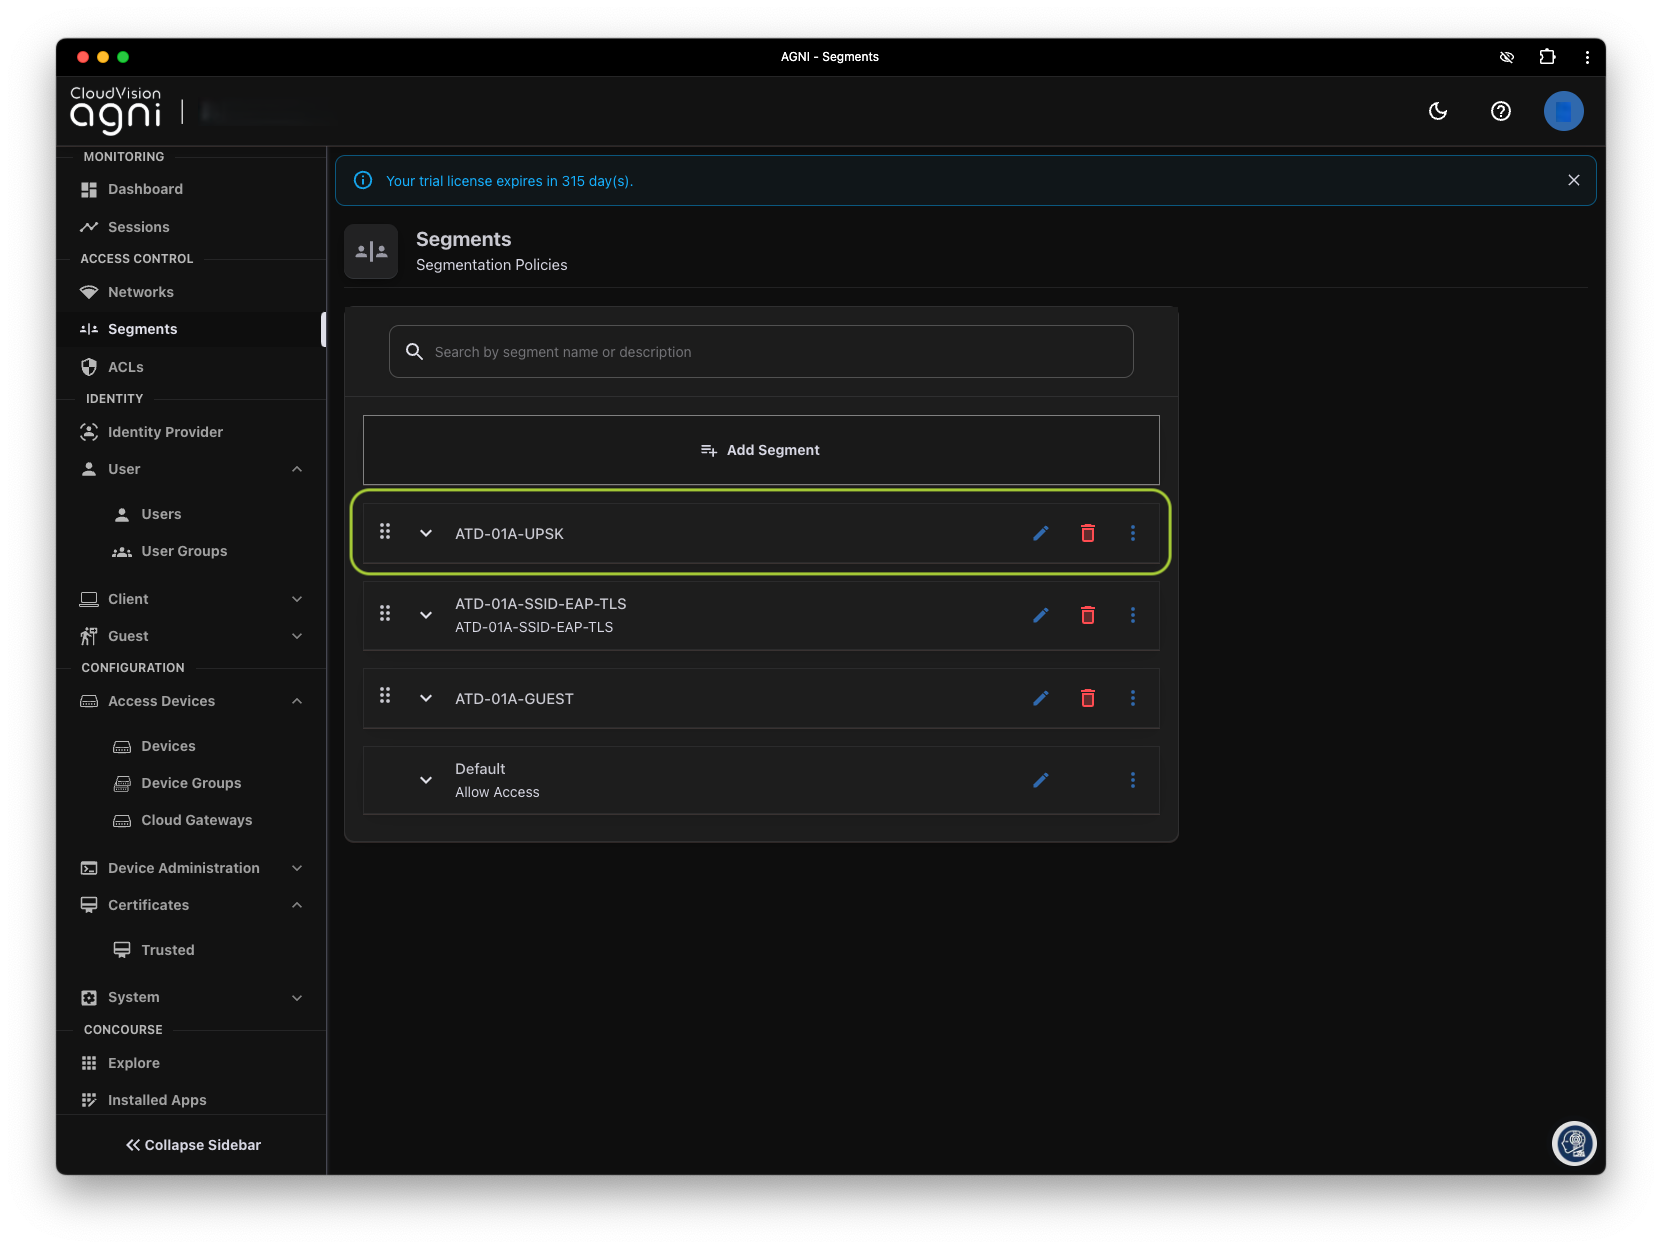1662x1249 pixels.
Task: Open the user profile avatar
Action: 1563,111
